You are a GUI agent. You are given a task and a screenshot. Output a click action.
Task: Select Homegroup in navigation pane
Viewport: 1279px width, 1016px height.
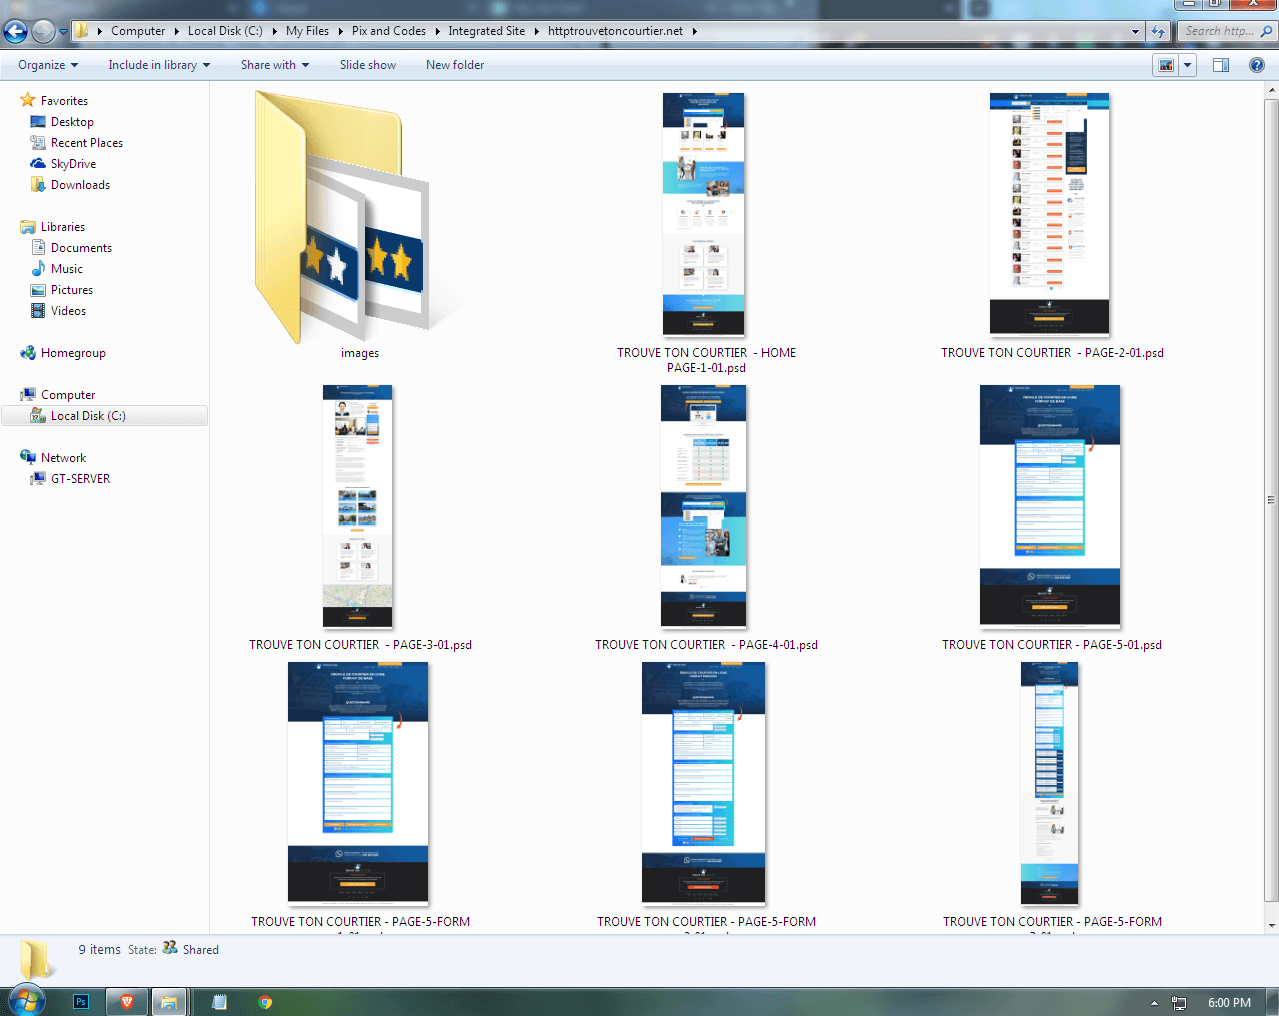(62, 353)
